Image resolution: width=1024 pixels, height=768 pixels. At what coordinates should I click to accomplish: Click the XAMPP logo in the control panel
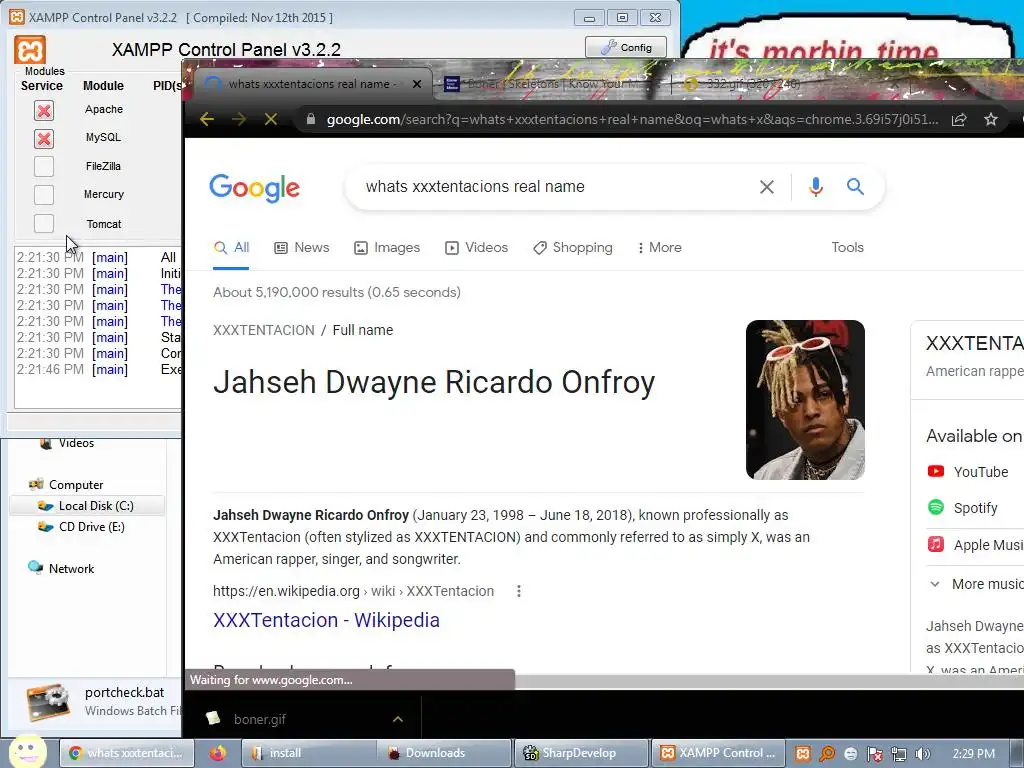[30, 50]
